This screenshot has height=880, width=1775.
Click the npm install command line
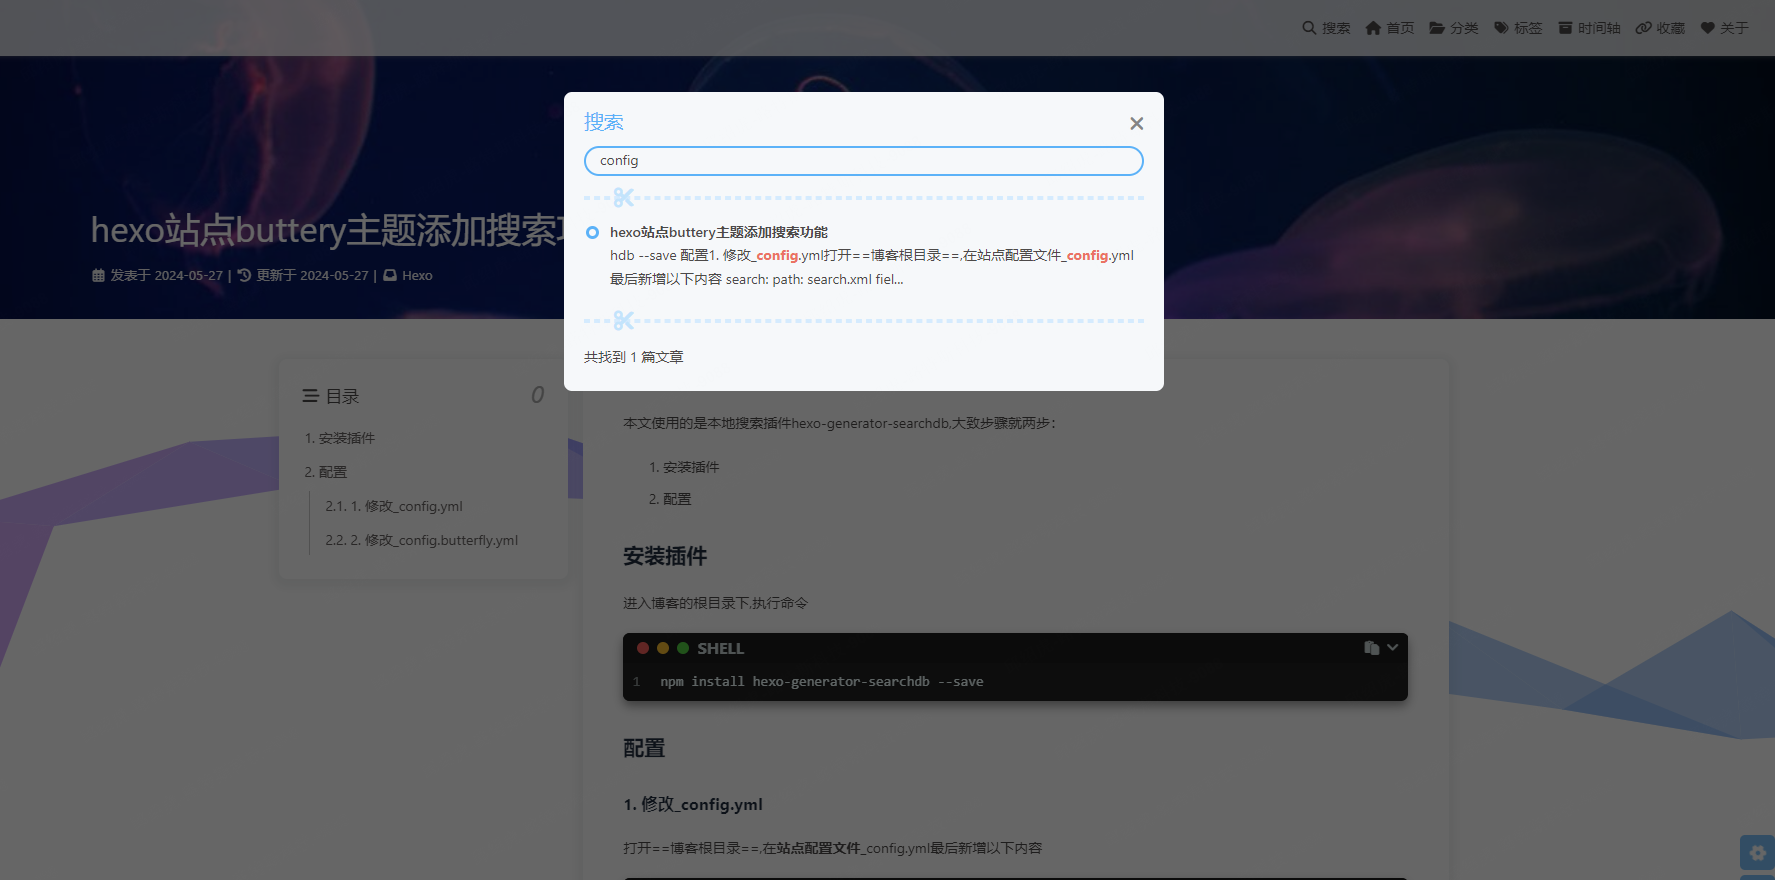pos(822,682)
